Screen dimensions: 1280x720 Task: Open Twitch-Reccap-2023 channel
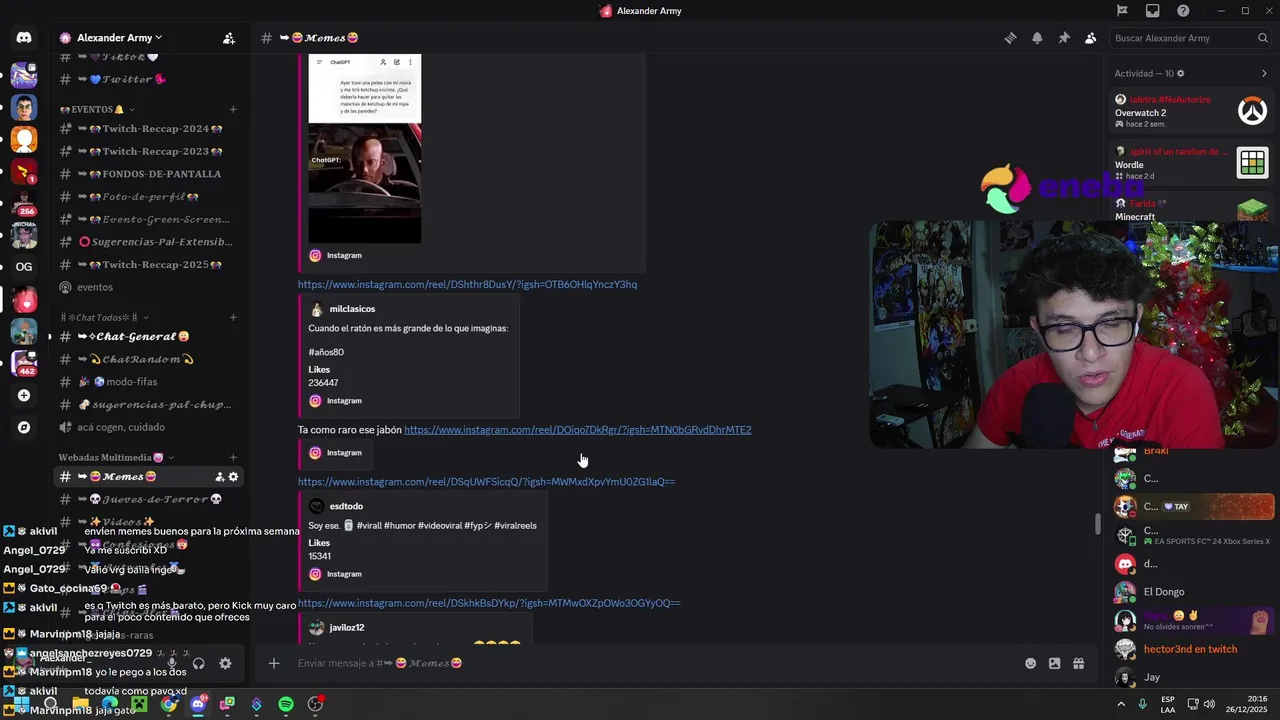[x=148, y=151]
